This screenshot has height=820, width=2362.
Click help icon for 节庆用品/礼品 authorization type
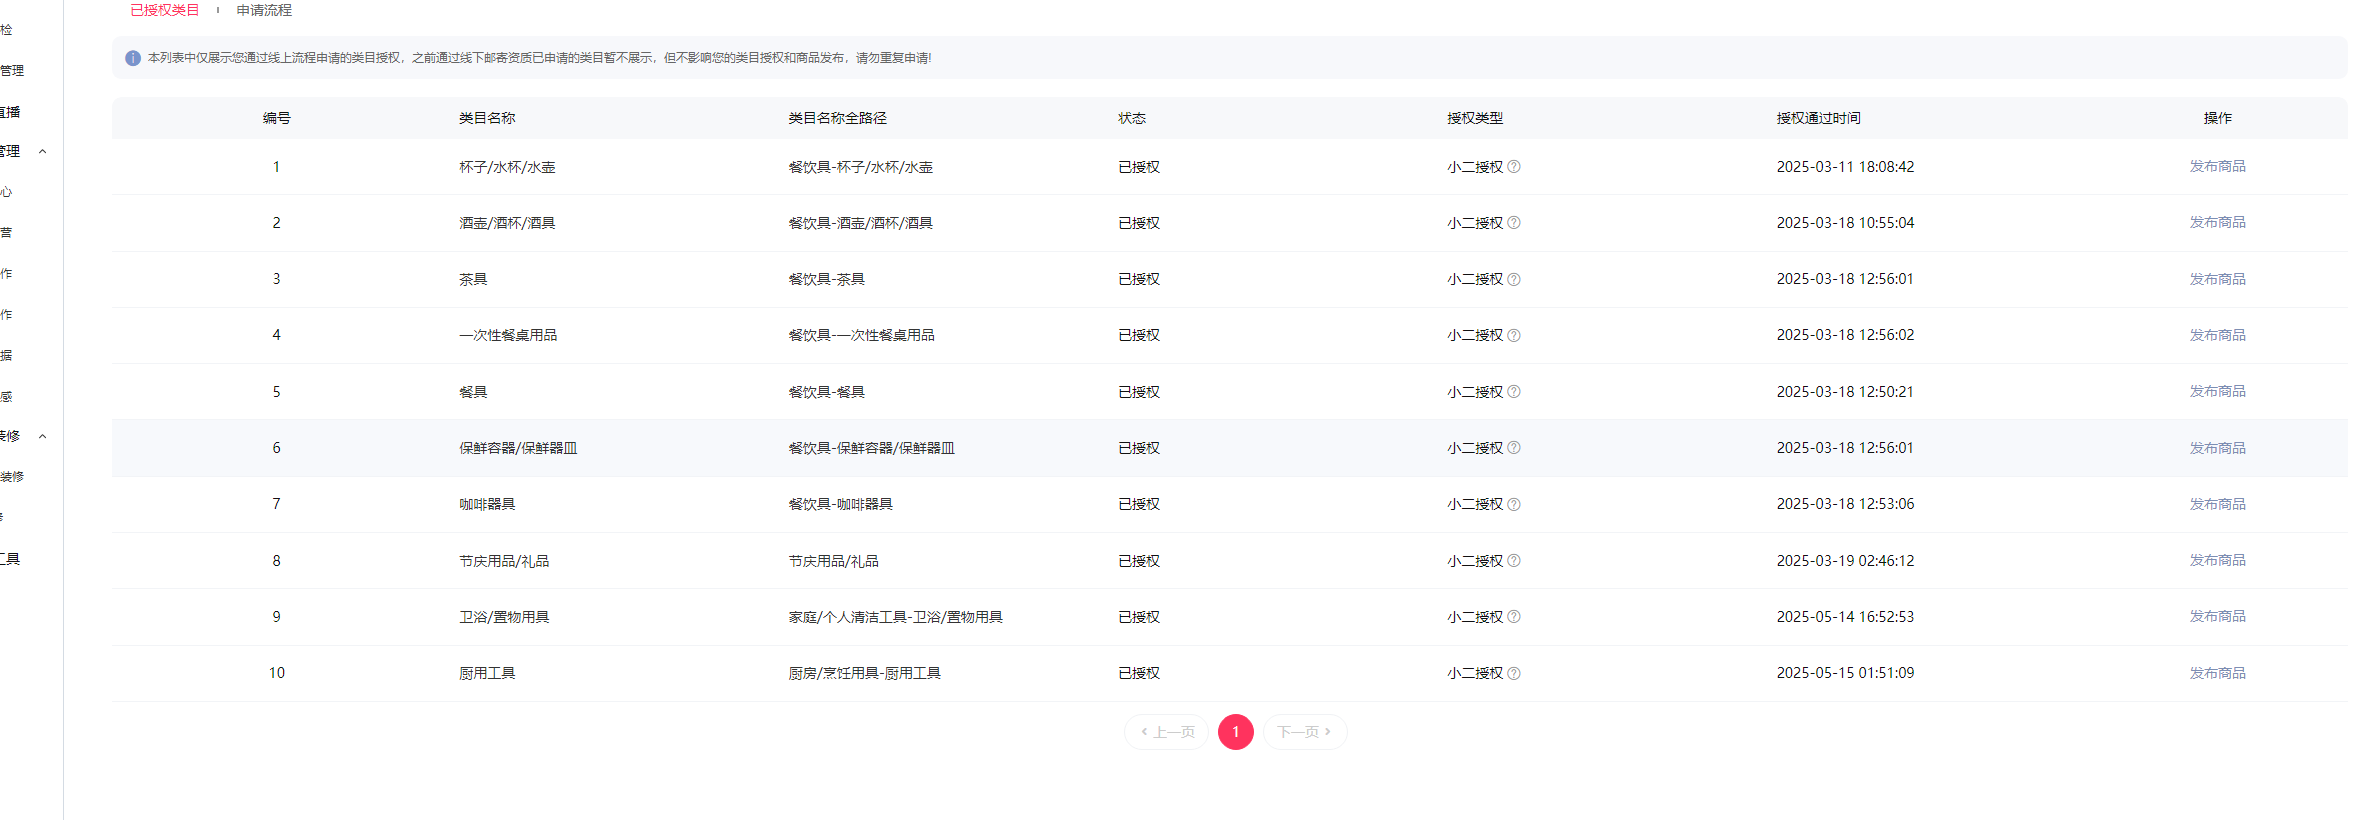[x=1513, y=561]
